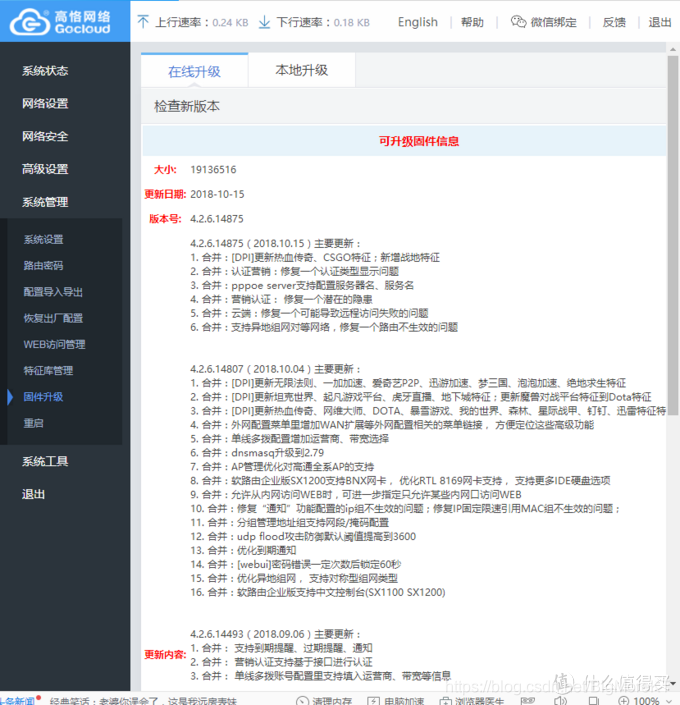Click the 4.2.6.14493 (2018.09.06) changelog heading
The width and height of the screenshot is (680, 705).
click(275, 634)
